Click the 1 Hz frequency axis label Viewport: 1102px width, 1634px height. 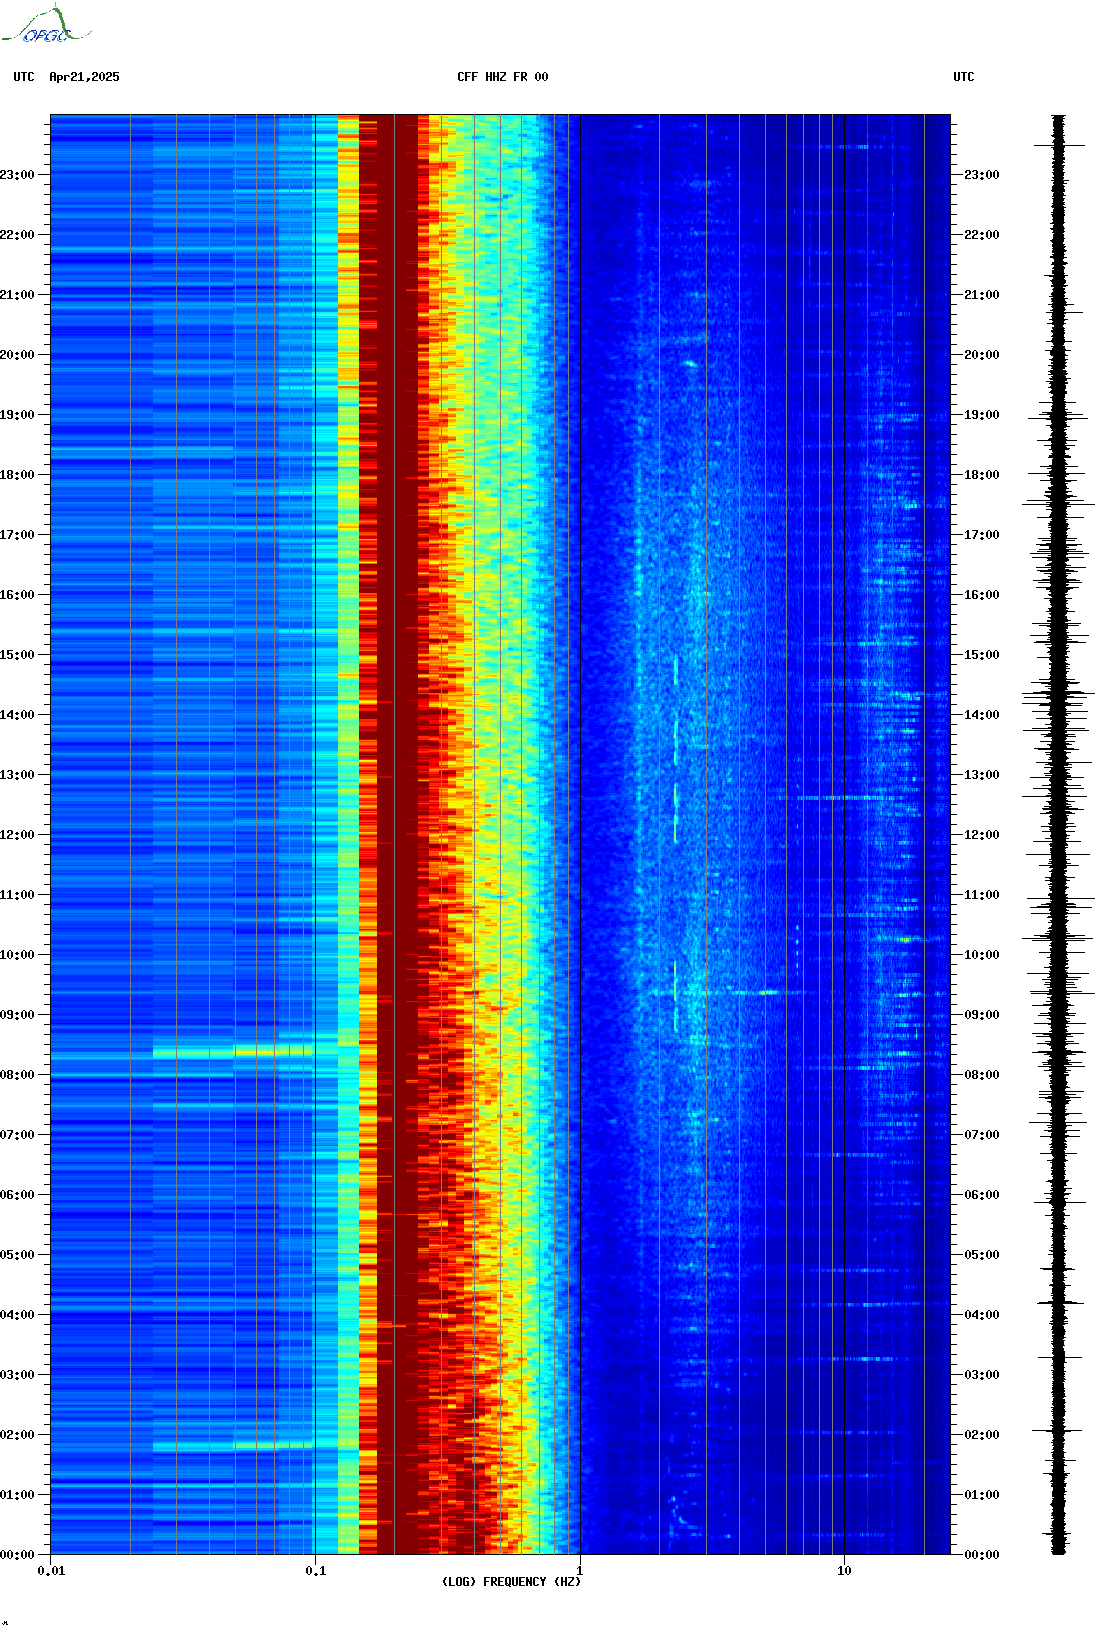(580, 1571)
